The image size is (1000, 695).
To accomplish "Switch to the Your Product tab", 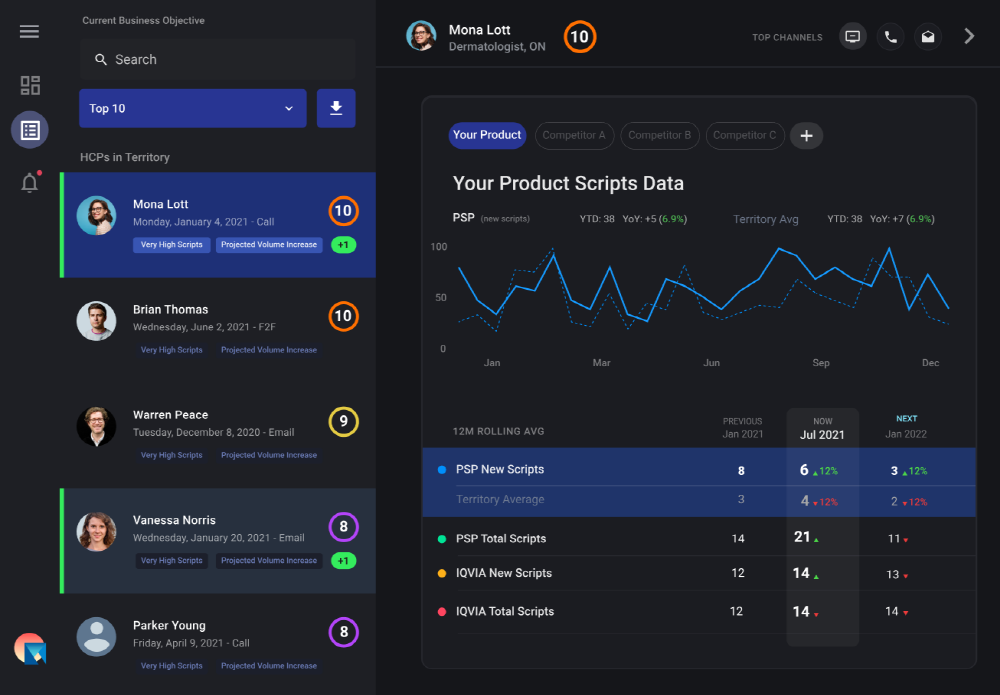I will (487, 135).
